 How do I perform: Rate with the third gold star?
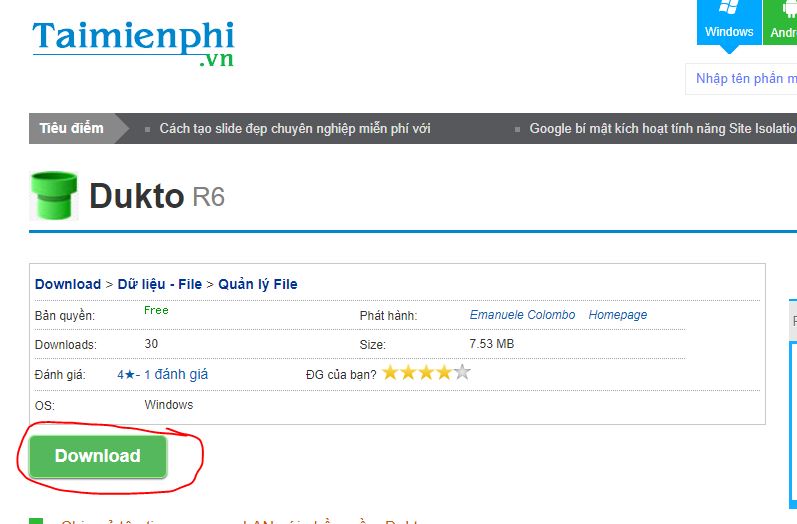(426, 373)
